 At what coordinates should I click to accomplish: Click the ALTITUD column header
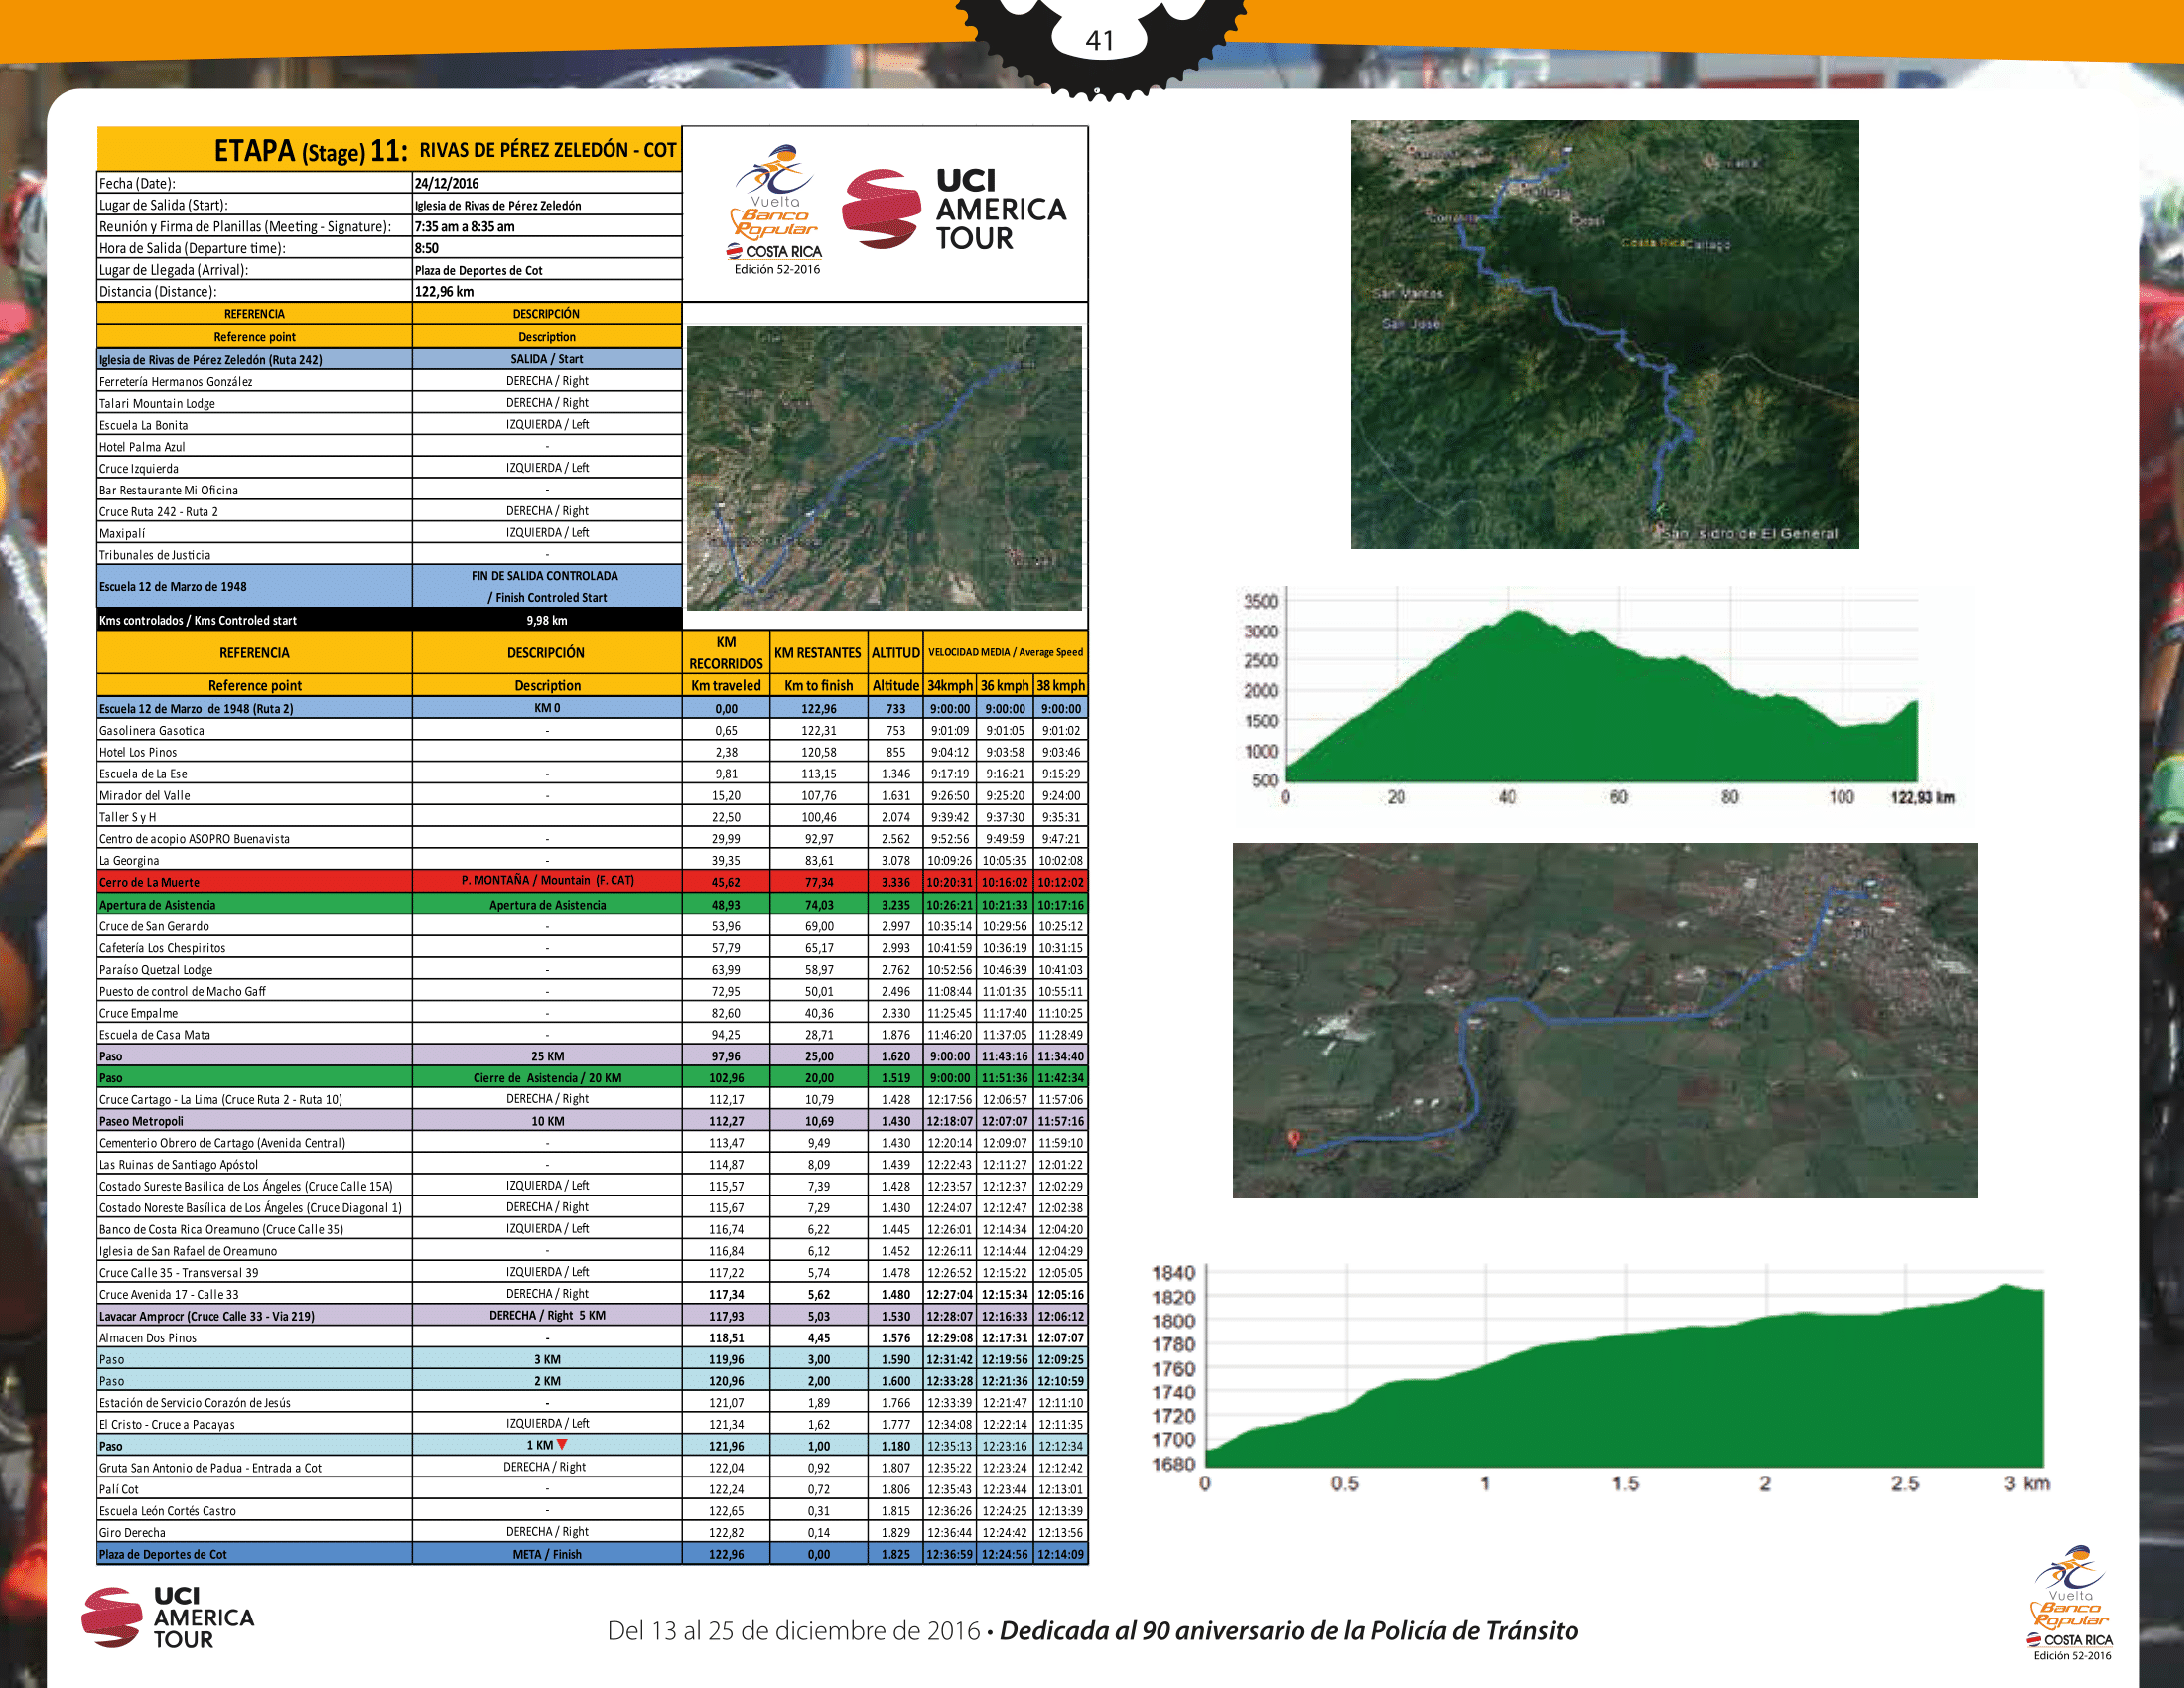(x=895, y=653)
